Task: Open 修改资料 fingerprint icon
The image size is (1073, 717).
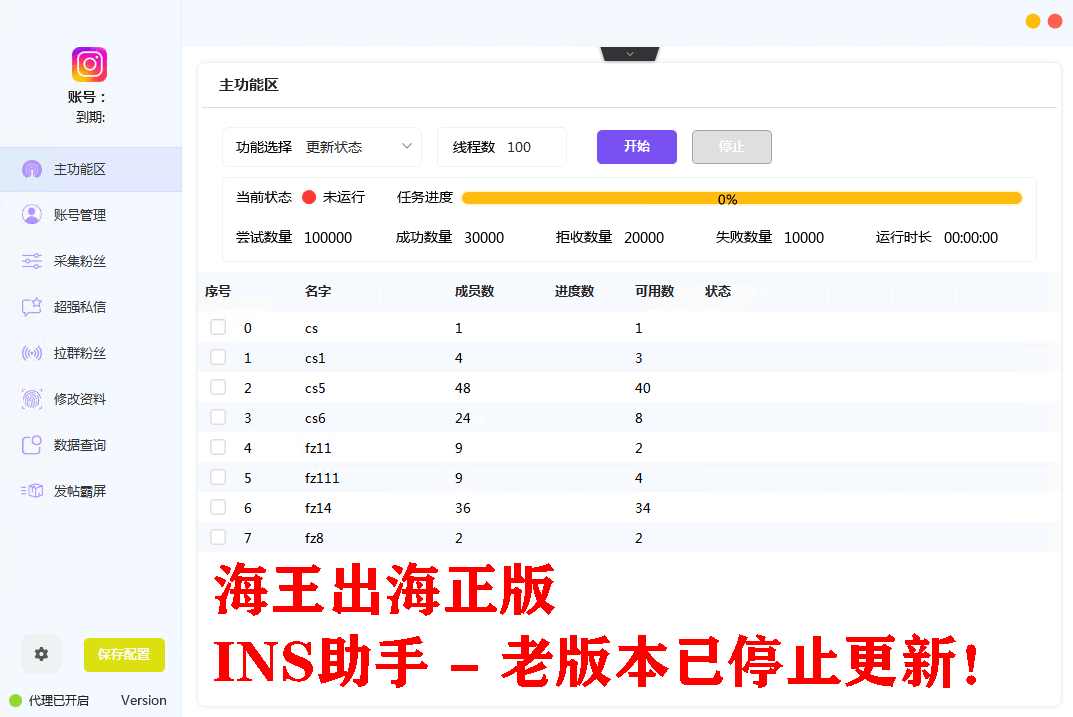Action: point(32,399)
